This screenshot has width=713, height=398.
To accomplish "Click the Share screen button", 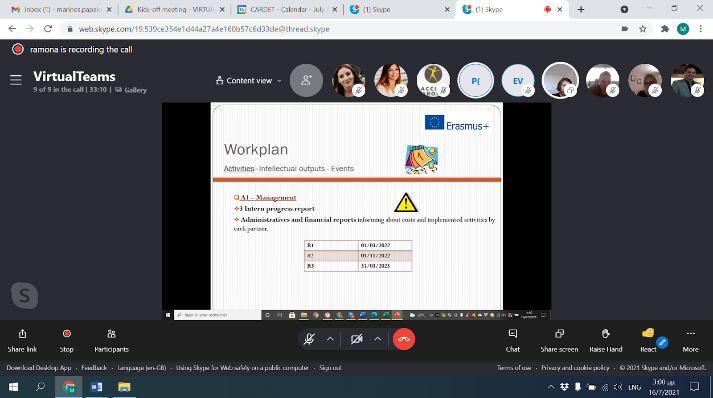I will 559,341.
